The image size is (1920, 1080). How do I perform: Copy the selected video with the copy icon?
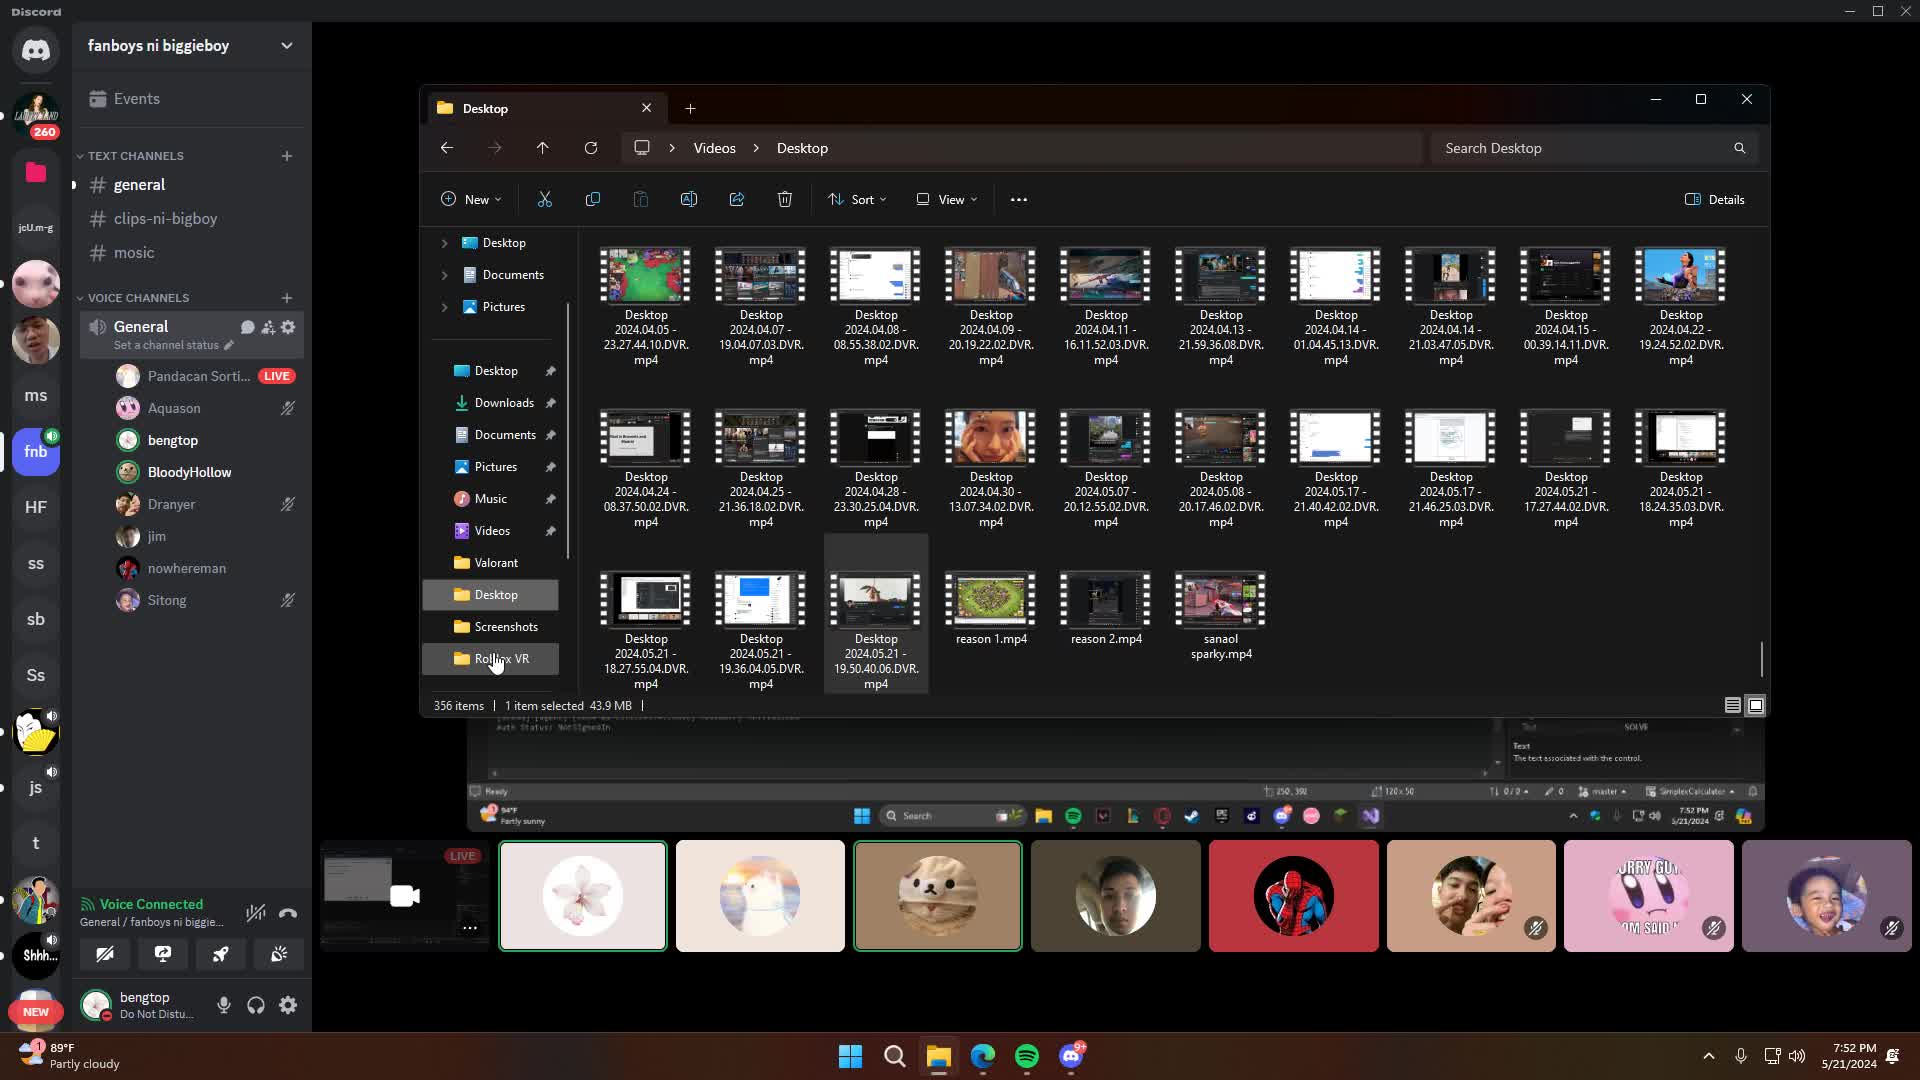[593, 199]
